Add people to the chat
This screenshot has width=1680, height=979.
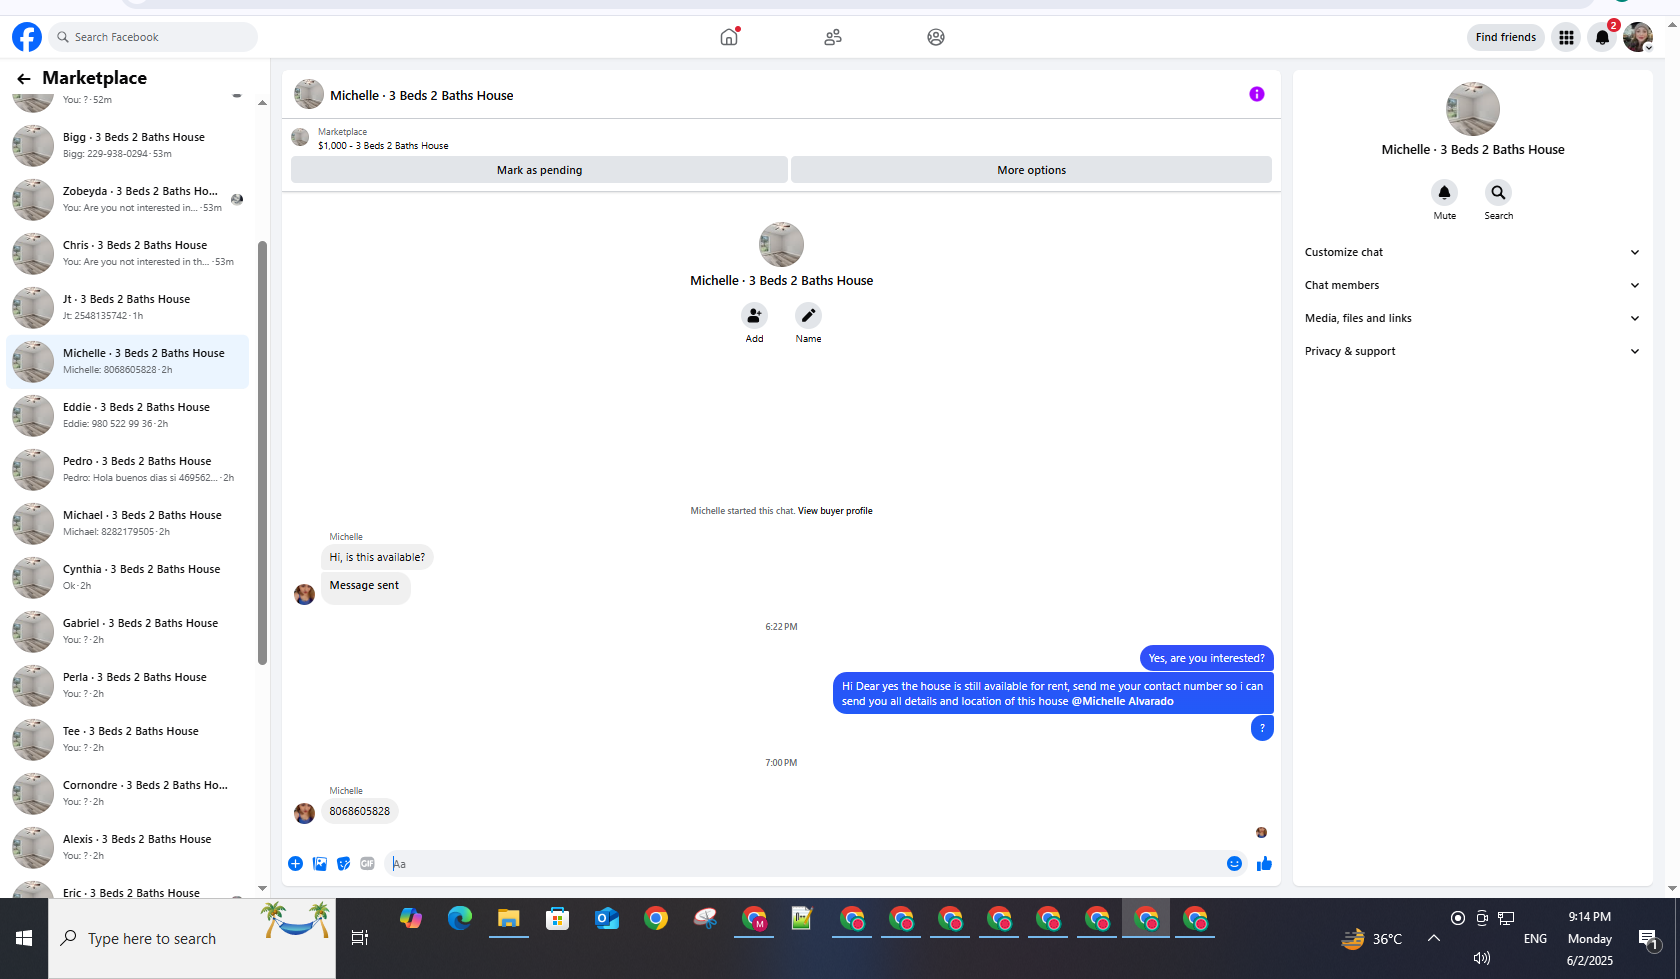[x=754, y=316]
